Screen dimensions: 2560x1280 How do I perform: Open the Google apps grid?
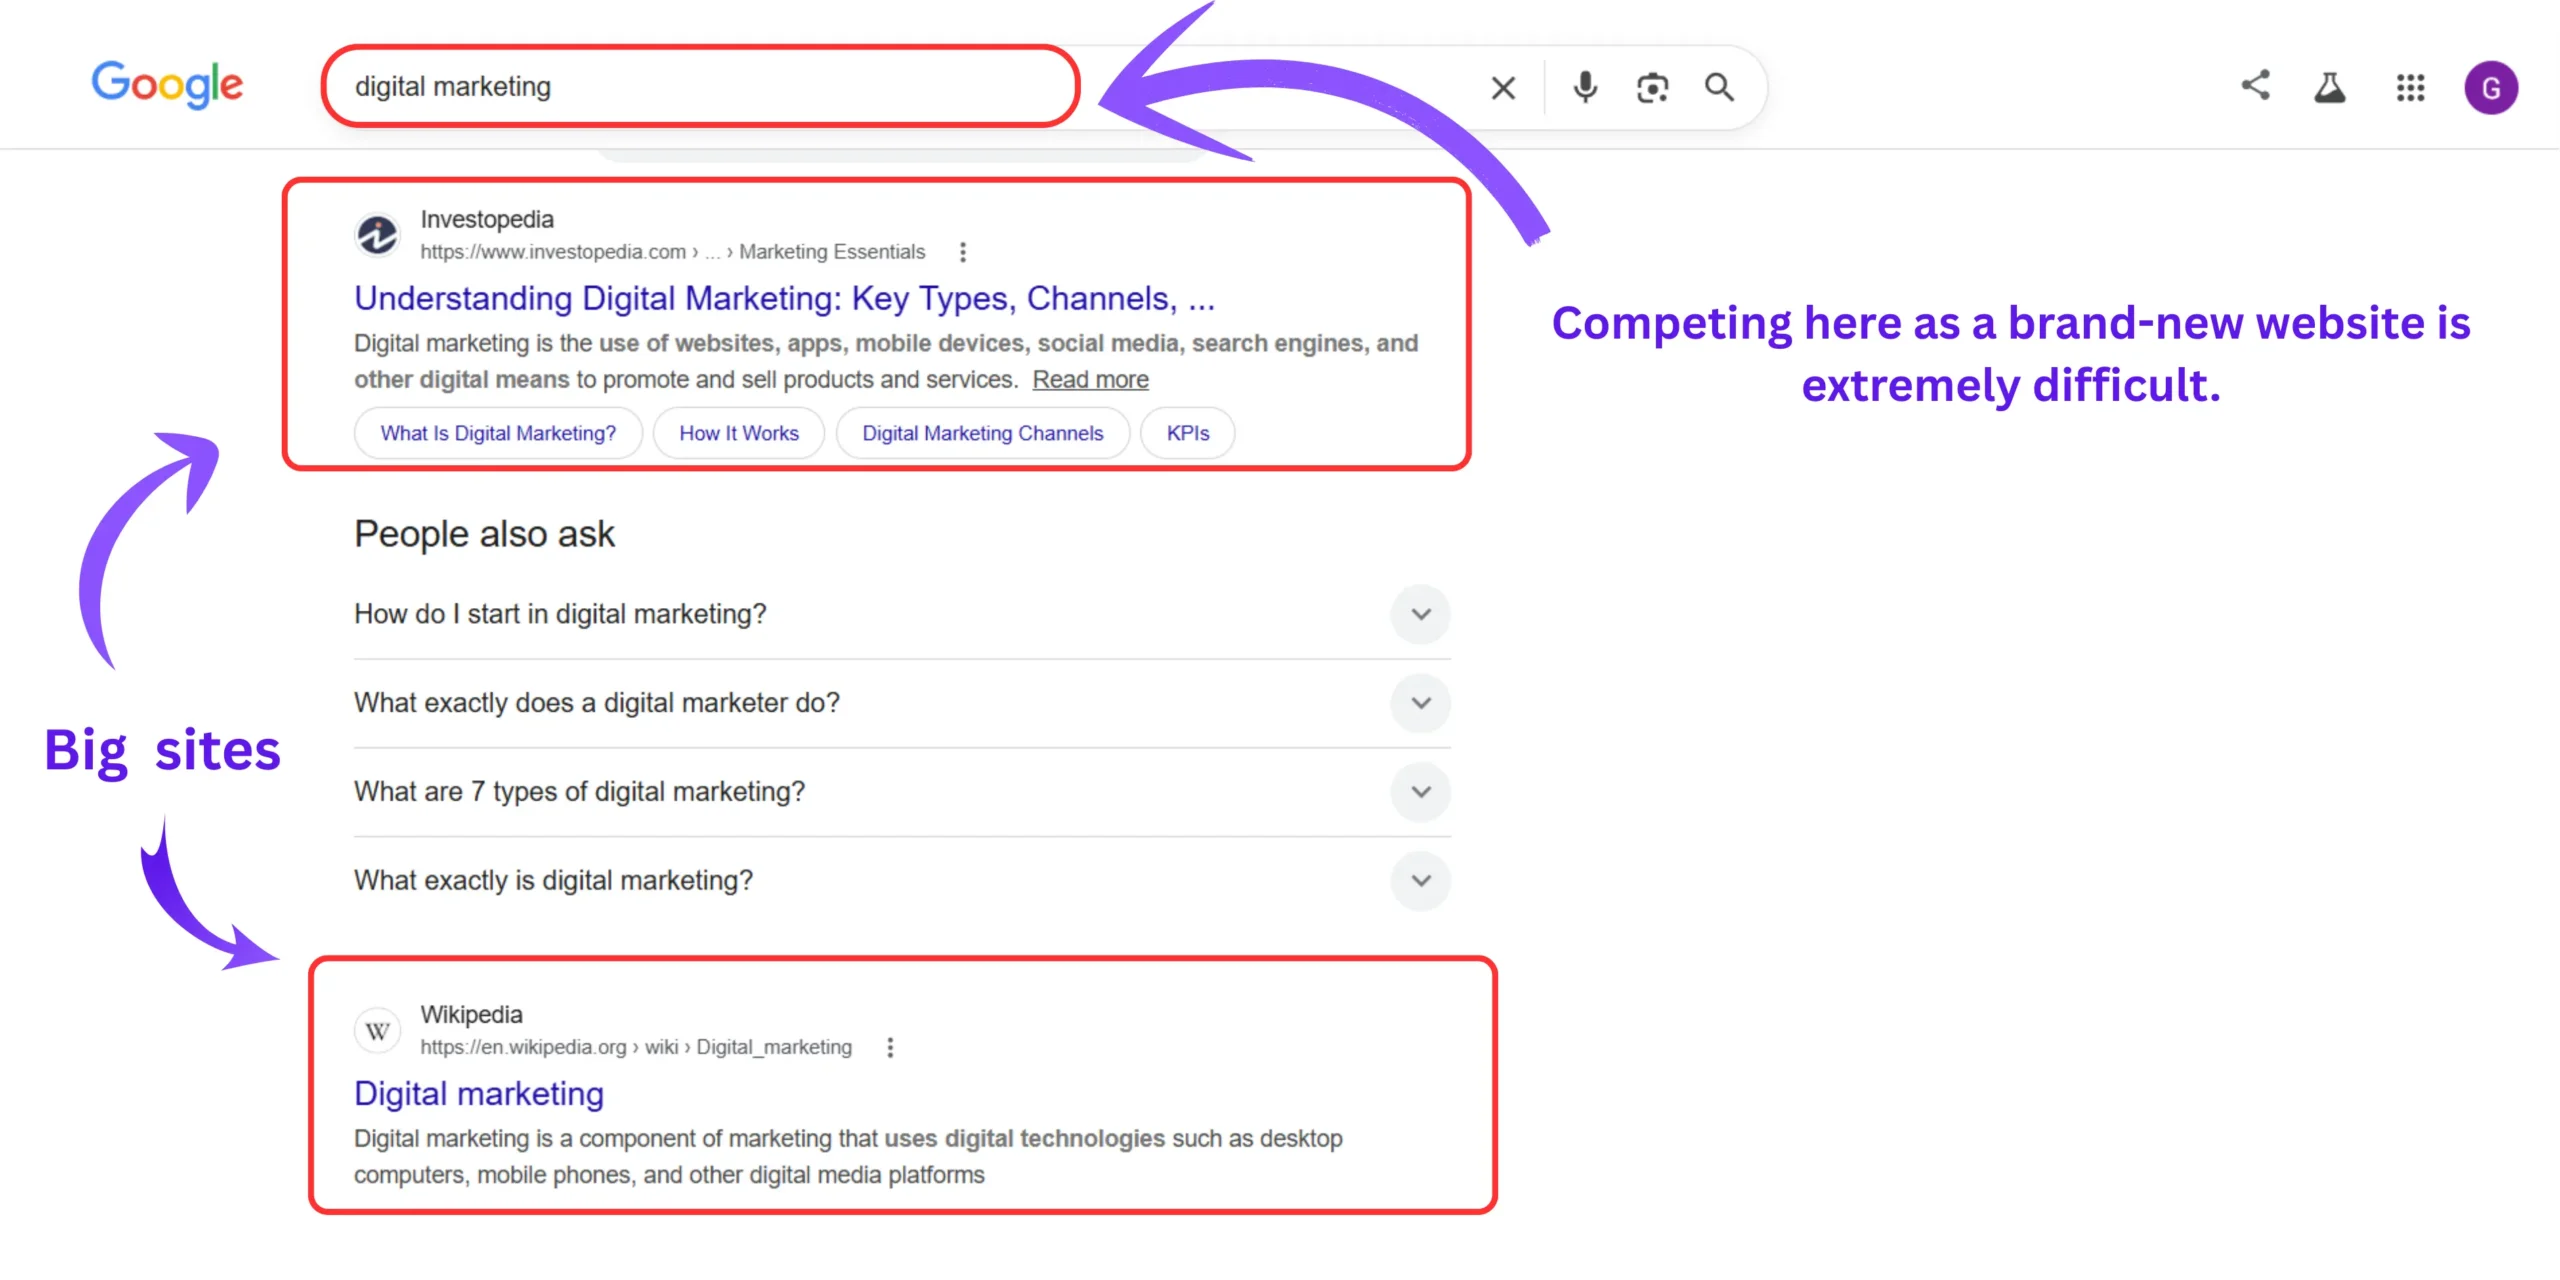(2411, 87)
